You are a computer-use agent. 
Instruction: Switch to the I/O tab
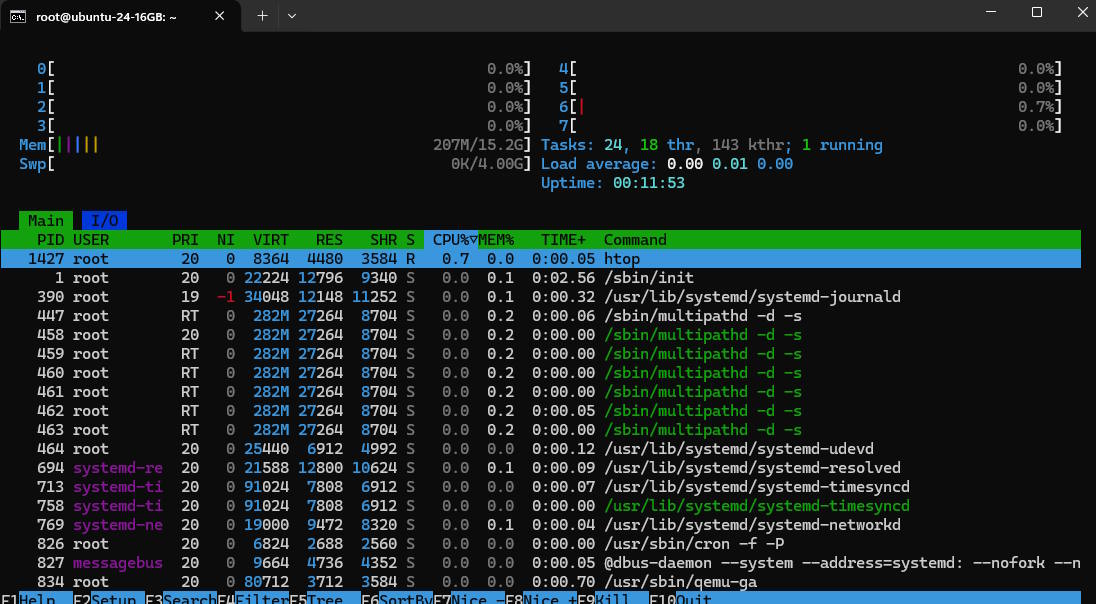[100, 221]
